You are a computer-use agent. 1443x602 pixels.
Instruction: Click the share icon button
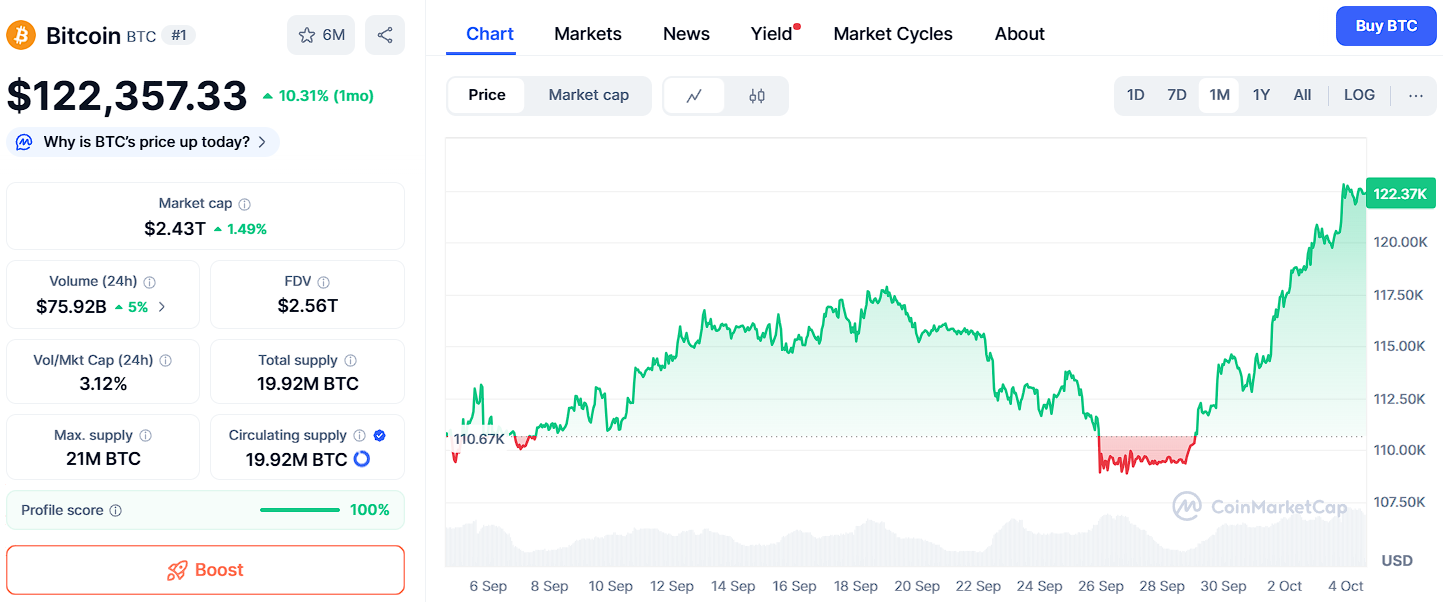pos(385,35)
